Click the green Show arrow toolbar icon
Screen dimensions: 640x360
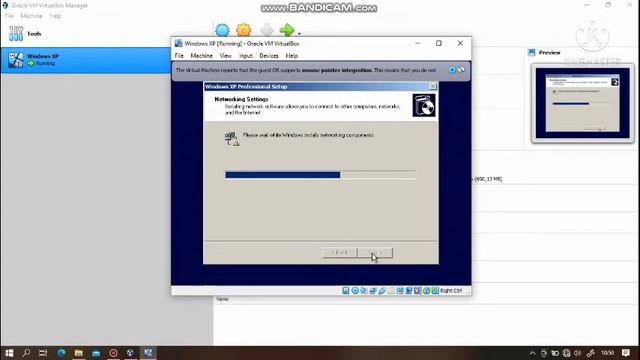287,30
